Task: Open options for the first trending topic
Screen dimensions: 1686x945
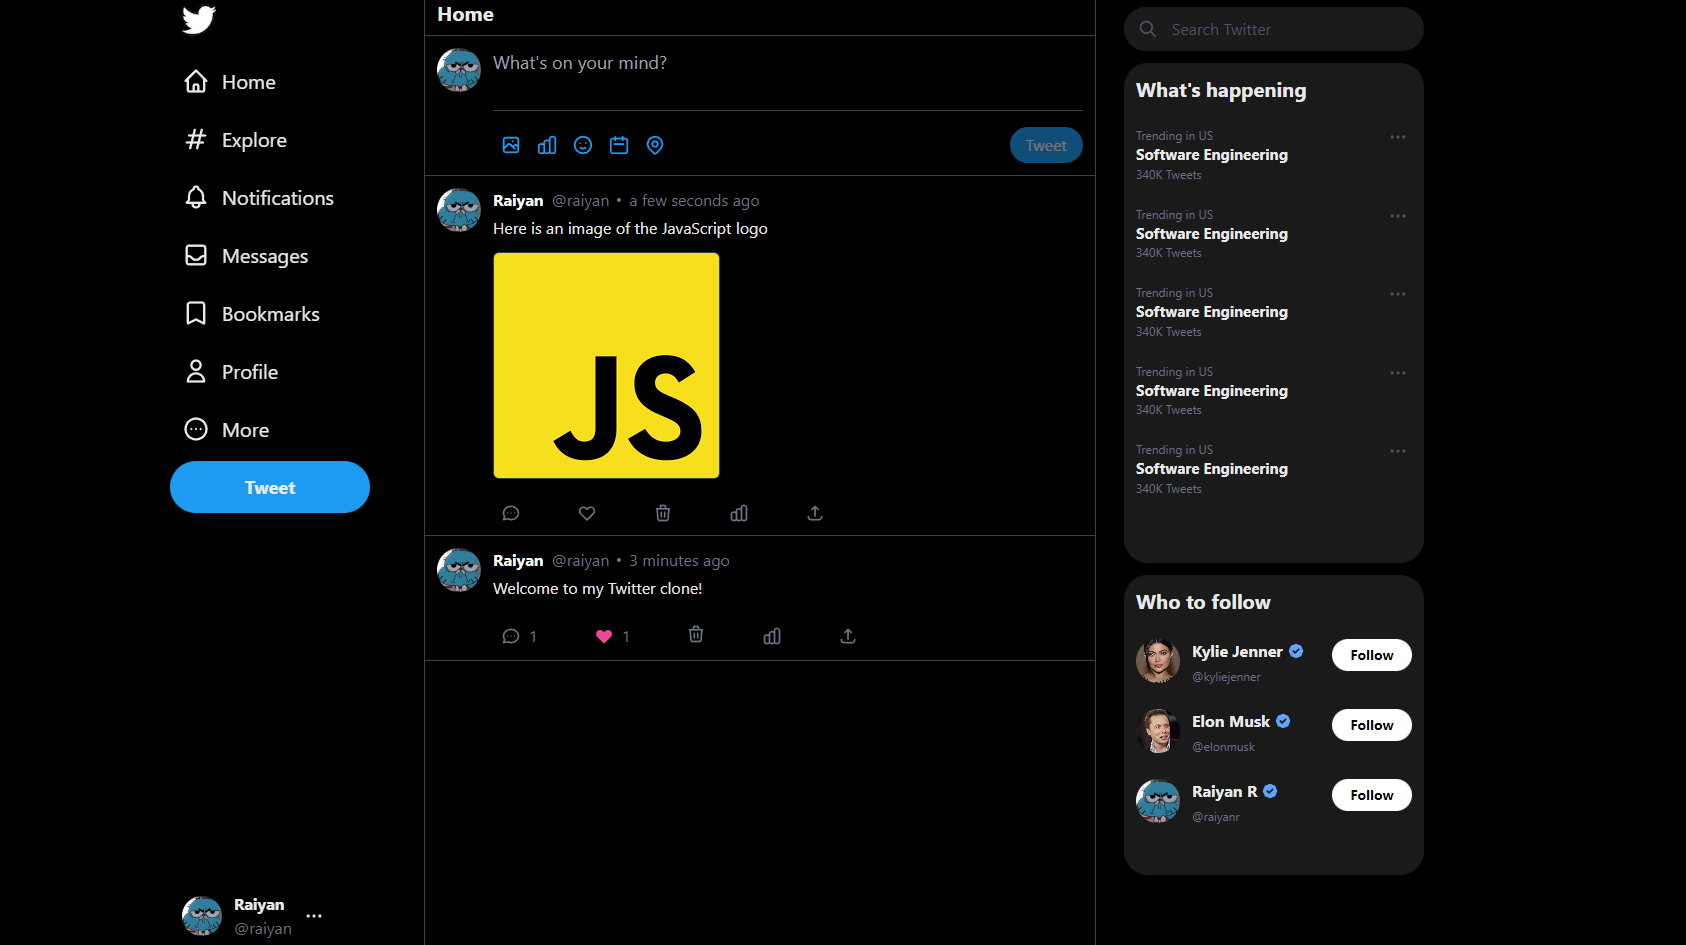Action: [1398, 137]
